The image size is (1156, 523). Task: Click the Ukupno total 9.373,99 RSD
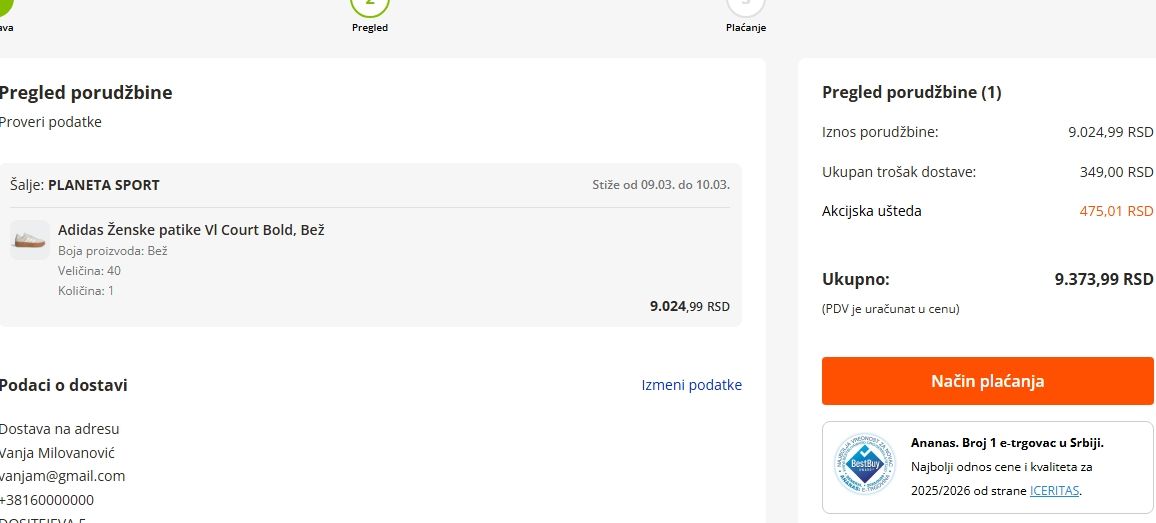click(x=1103, y=280)
